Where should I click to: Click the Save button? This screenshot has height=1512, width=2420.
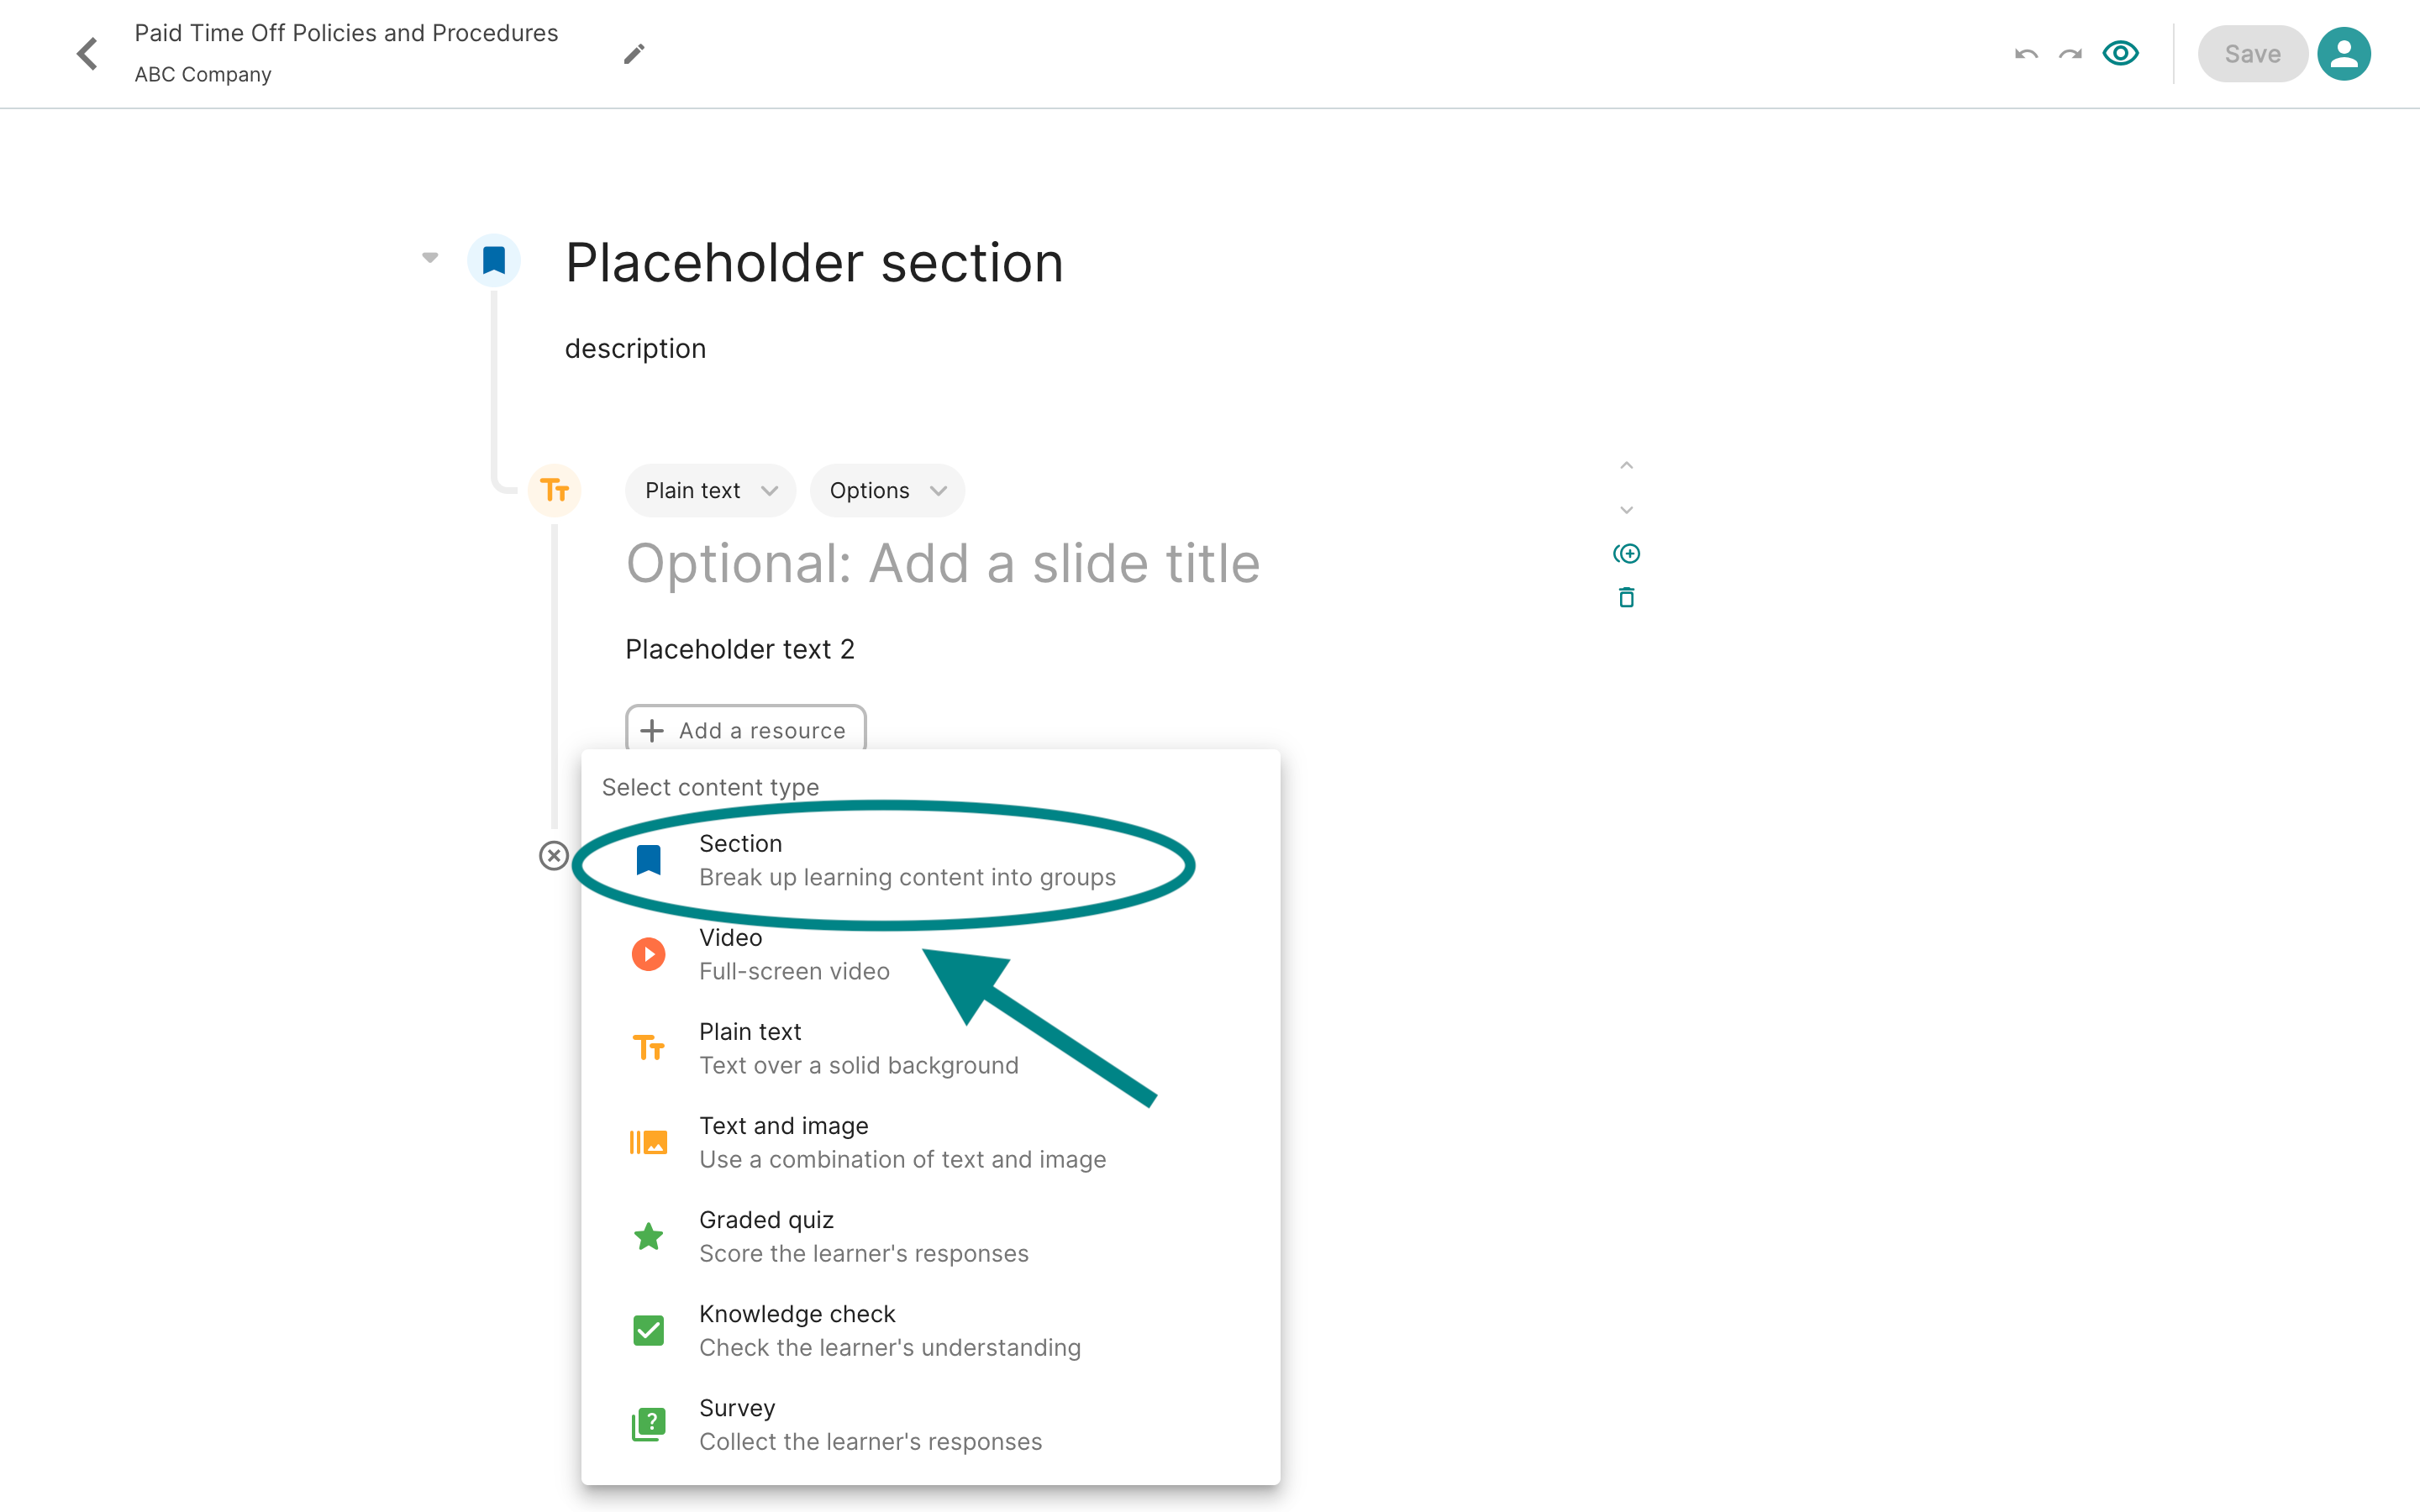tap(2252, 54)
